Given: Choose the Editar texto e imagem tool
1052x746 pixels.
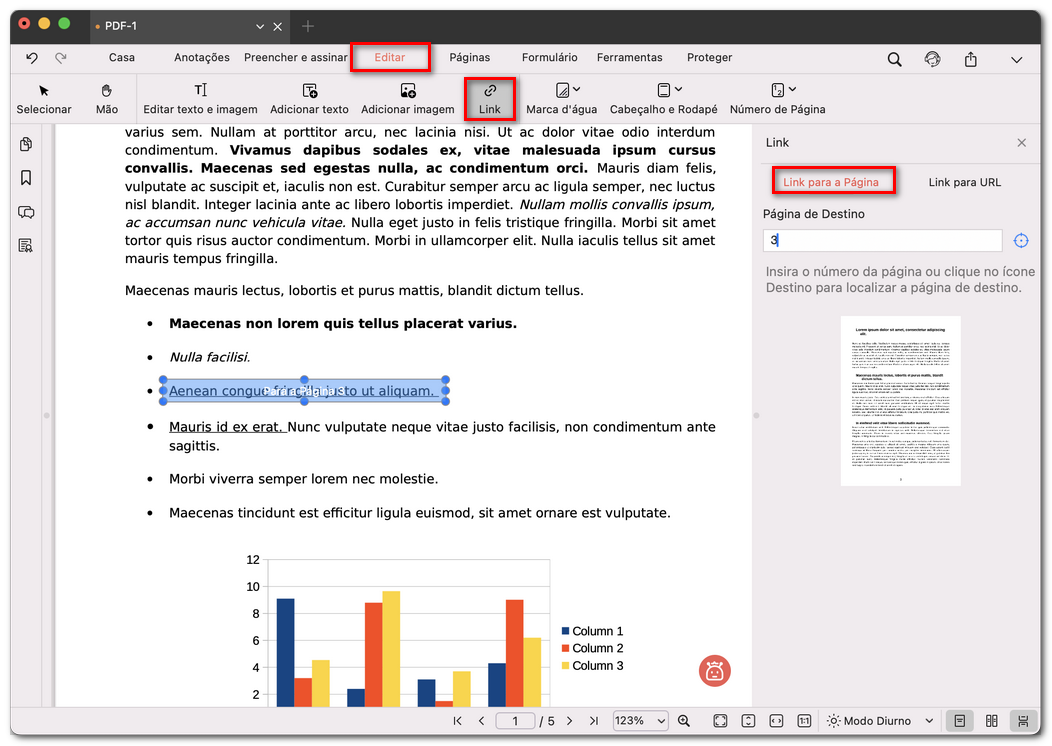Looking at the screenshot, I should click(x=200, y=98).
